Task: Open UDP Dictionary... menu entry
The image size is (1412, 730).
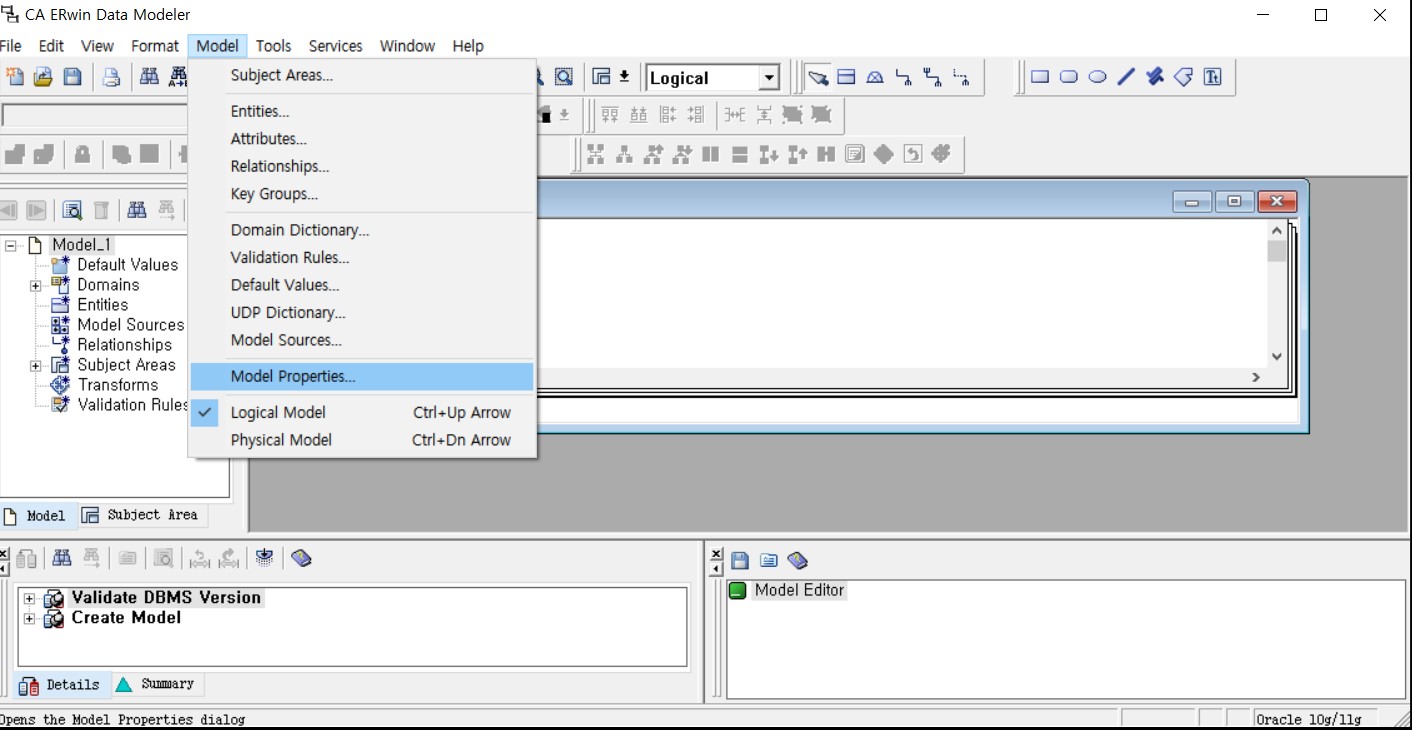Action: [x=362, y=313]
